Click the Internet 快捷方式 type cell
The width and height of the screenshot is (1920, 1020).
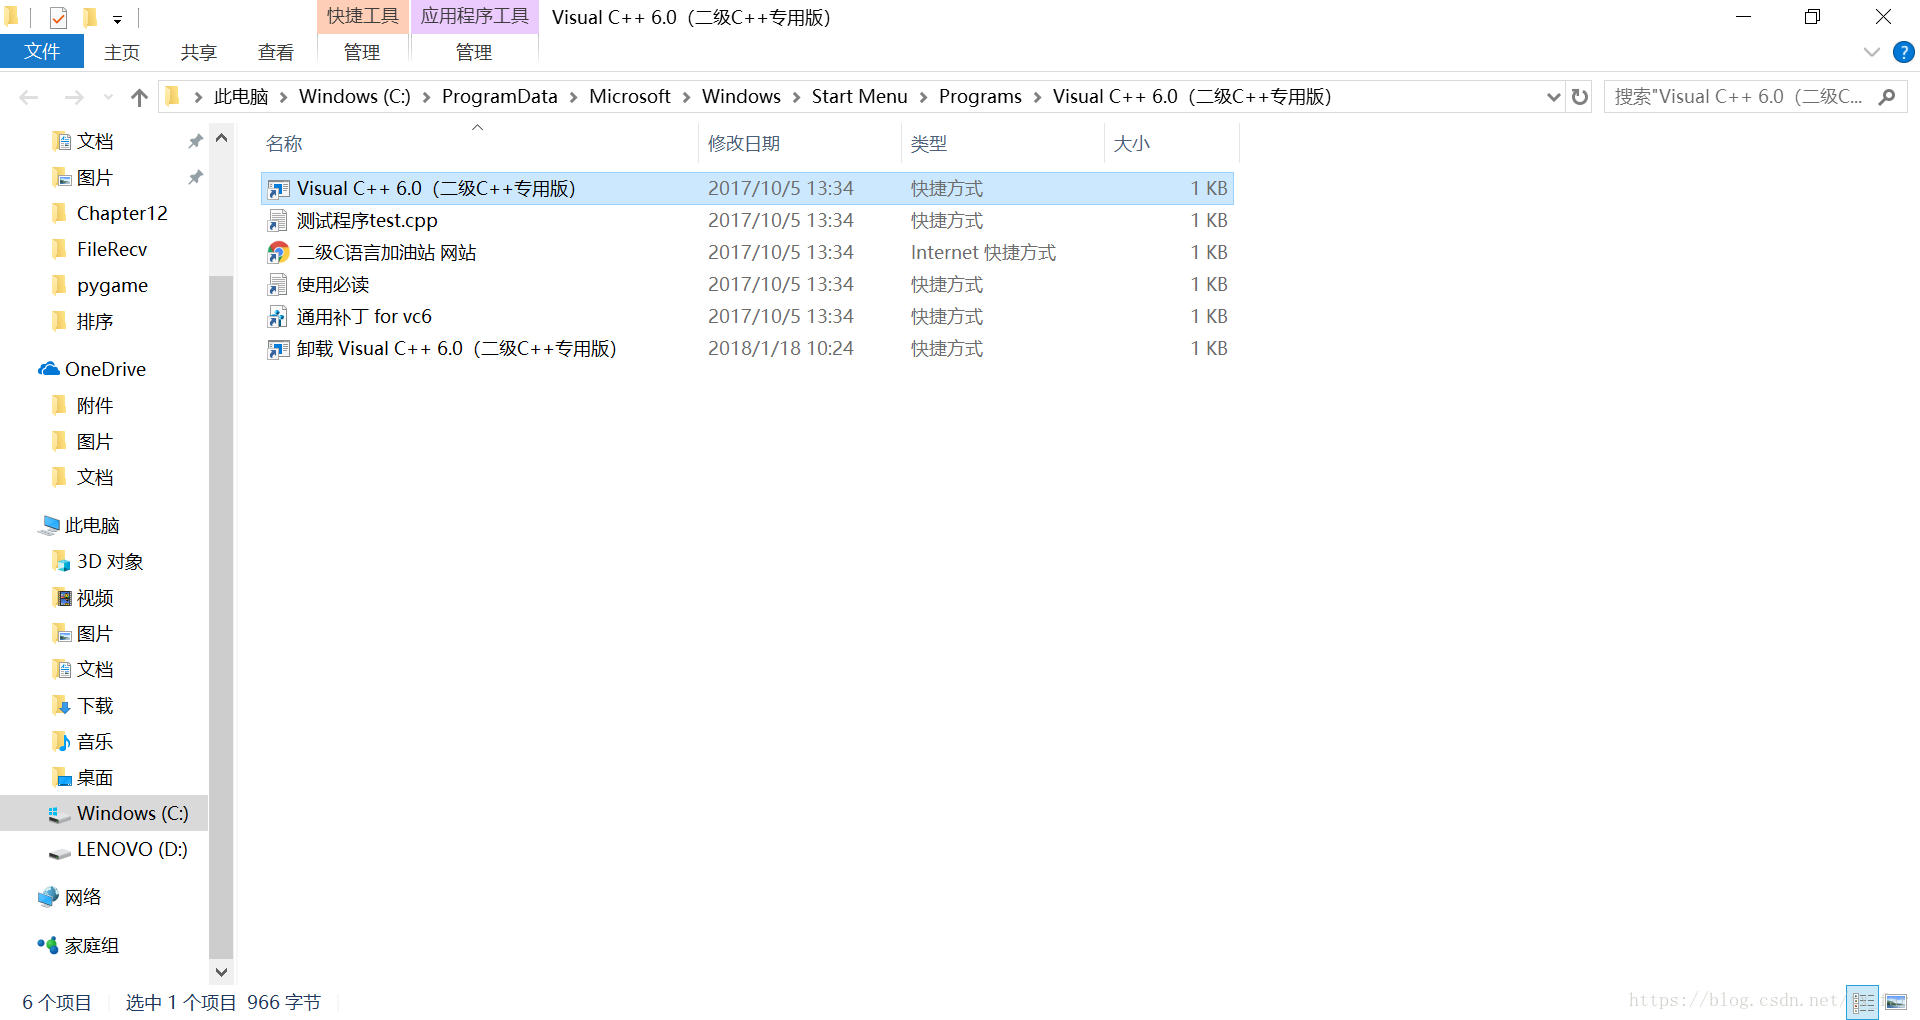[x=984, y=253]
